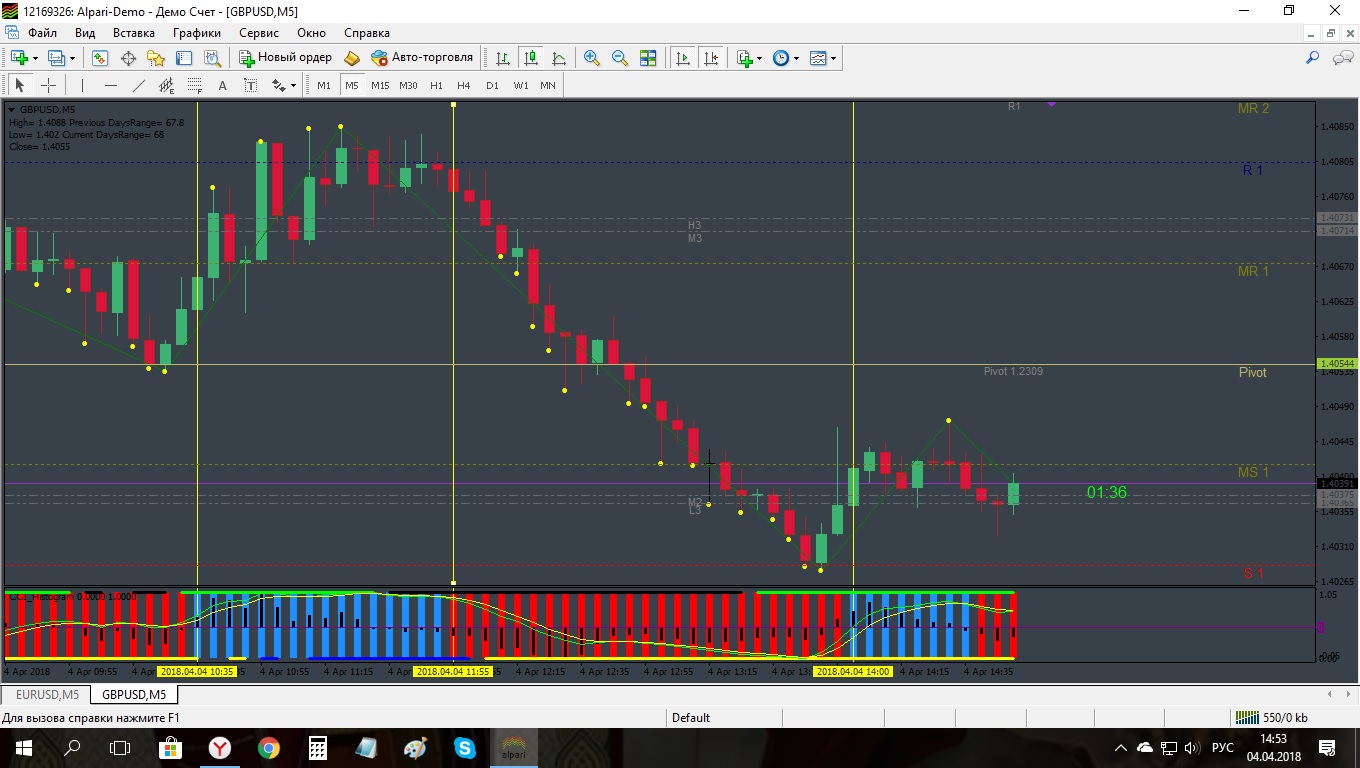This screenshot has height=768, width=1360.
Task: Show the Market Watch window
Action: click(x=100, y=58)
